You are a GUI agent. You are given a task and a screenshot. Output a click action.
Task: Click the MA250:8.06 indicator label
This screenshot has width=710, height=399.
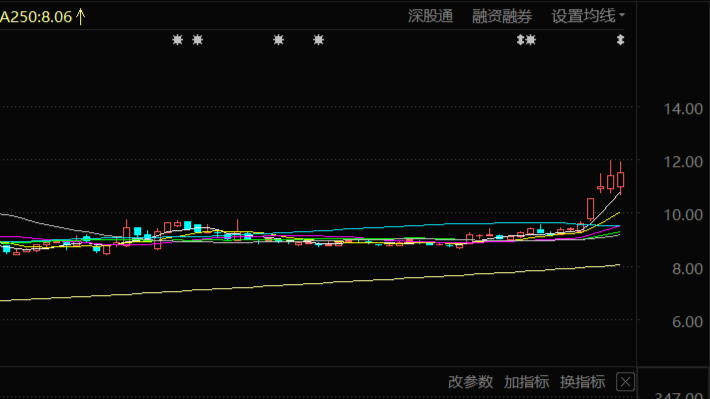tap(36, 17)
